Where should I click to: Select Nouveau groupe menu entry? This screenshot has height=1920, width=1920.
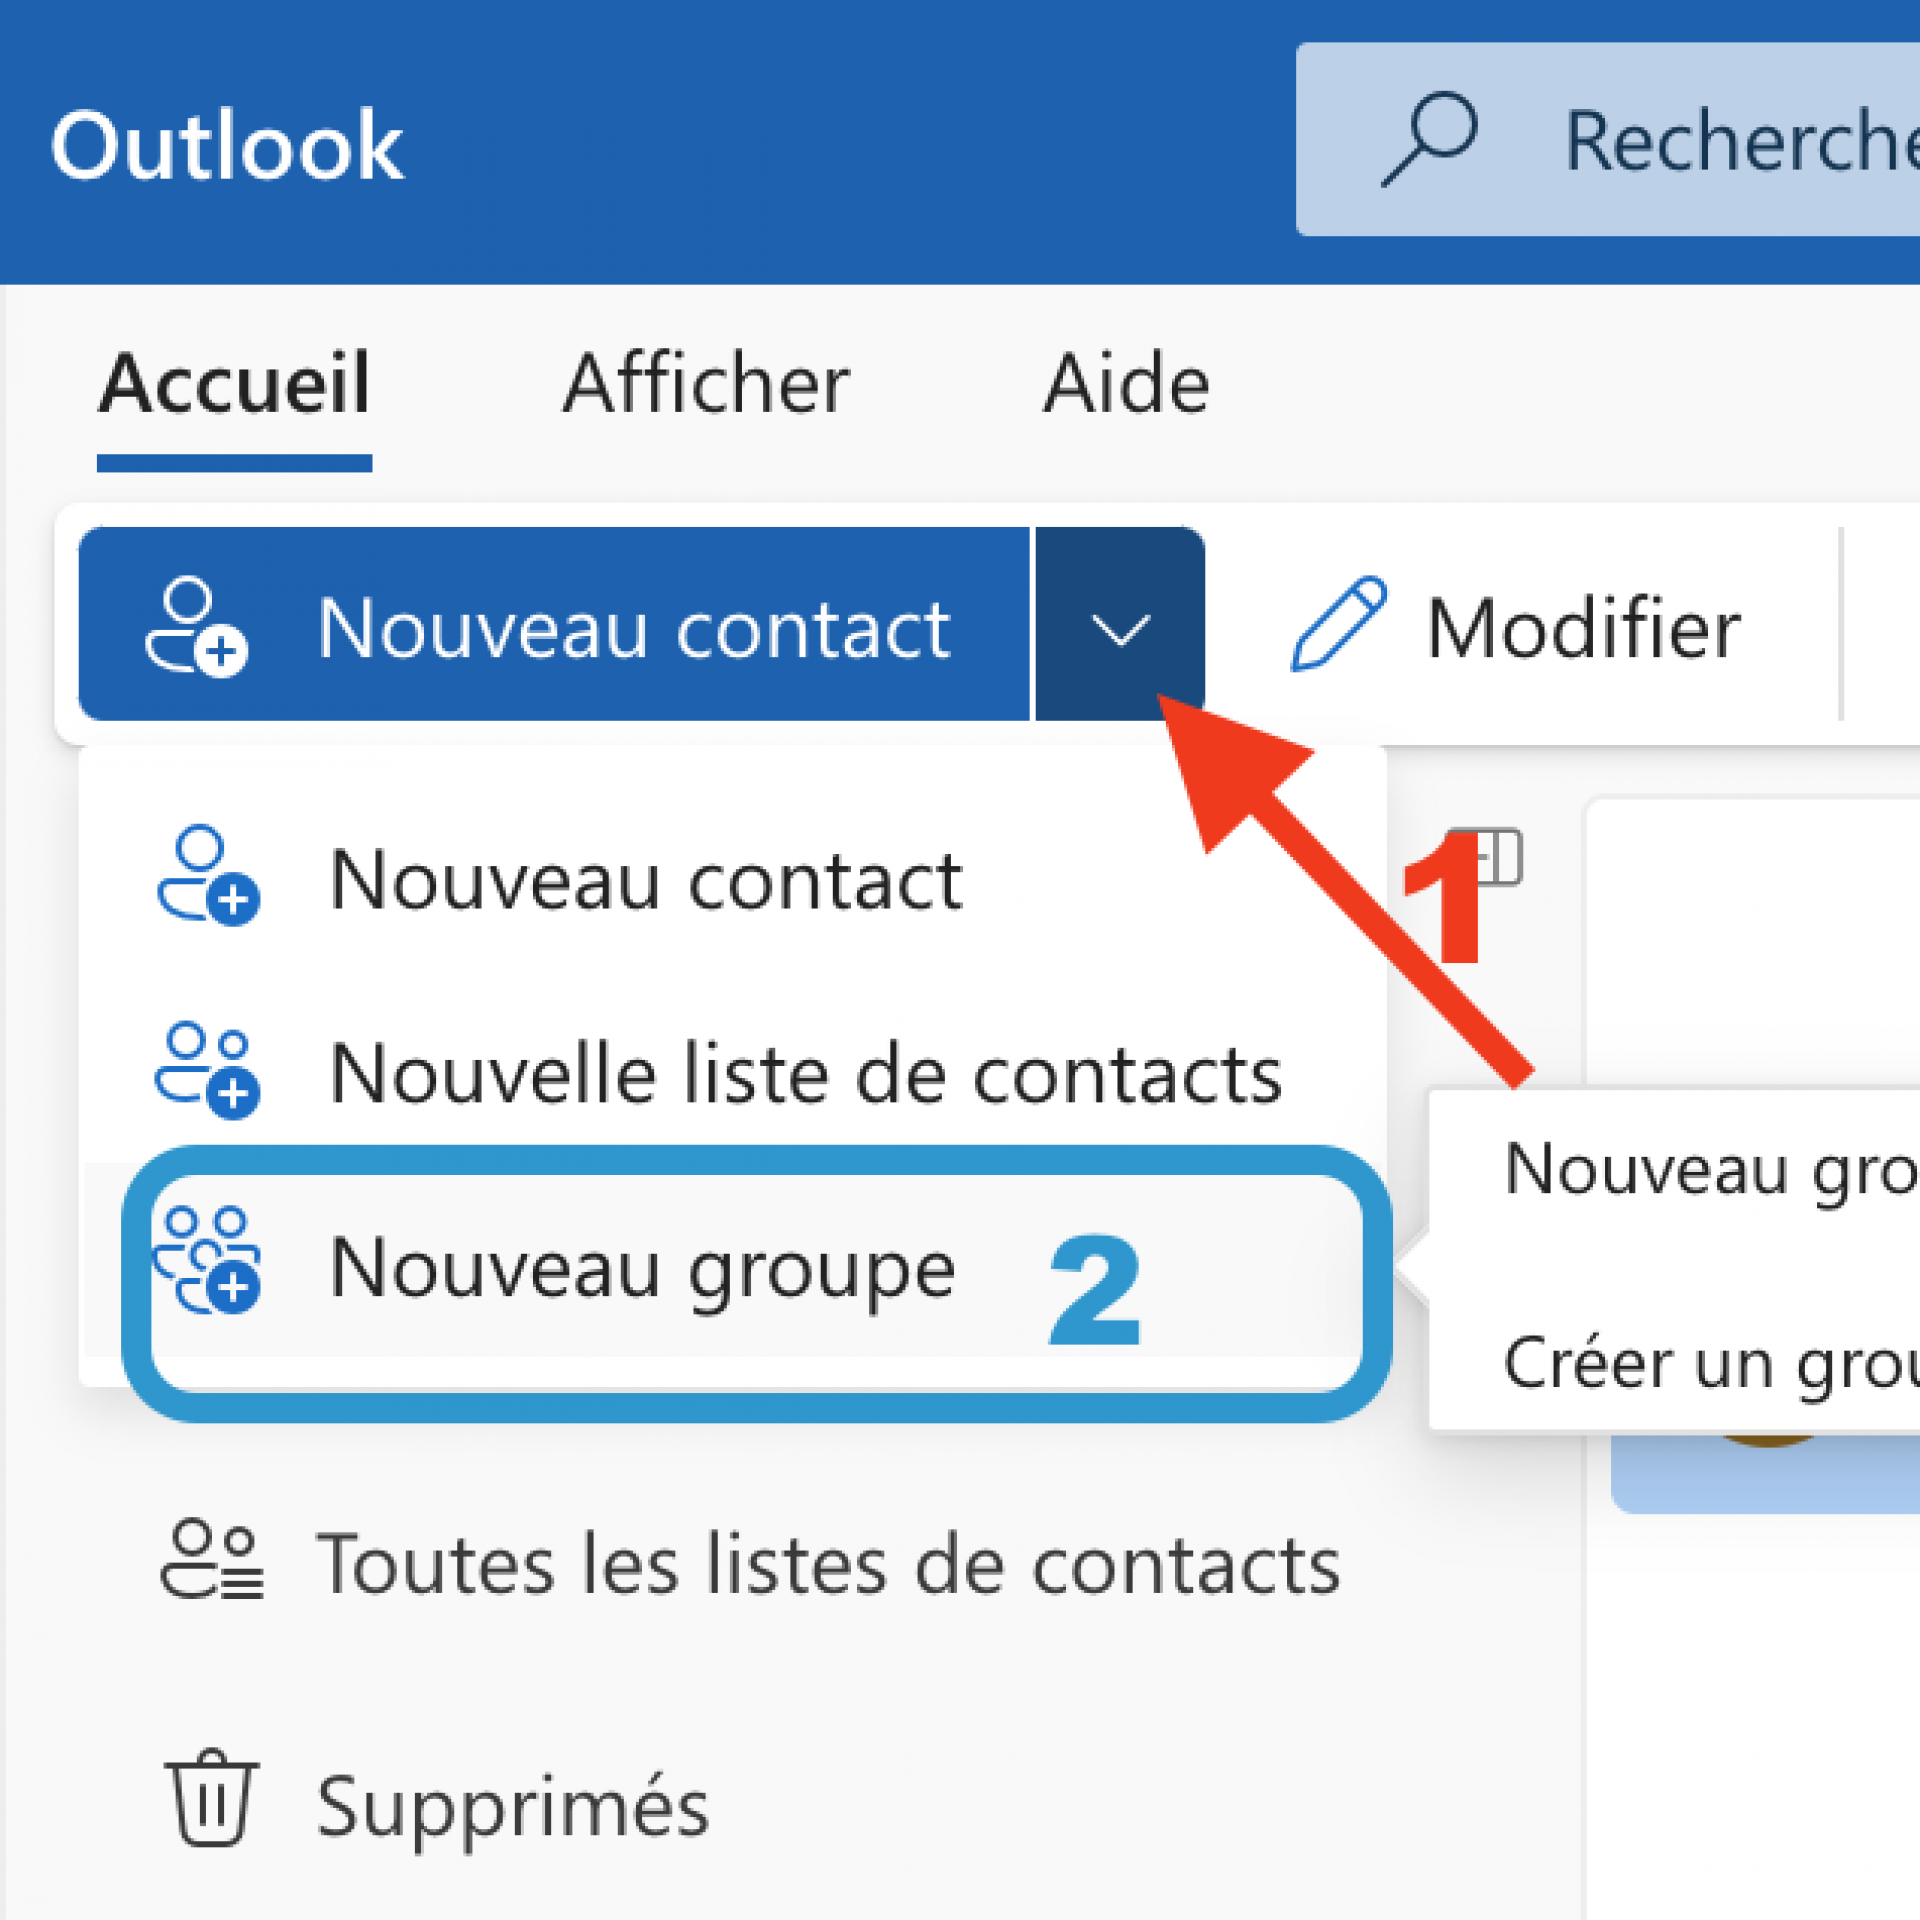click(732, 1268)
